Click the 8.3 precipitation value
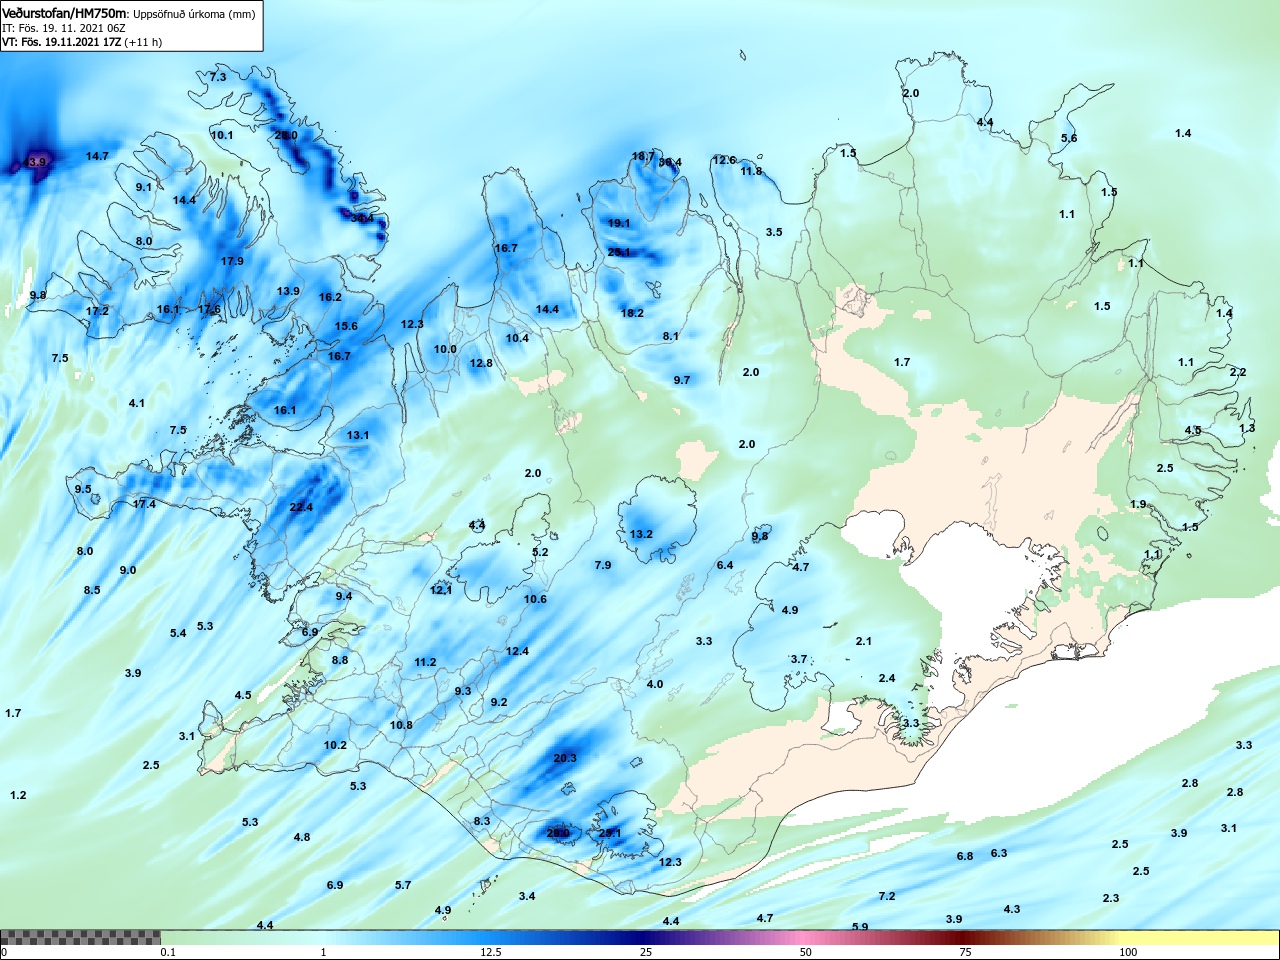Viewport: 1280px width, 960px height. pyautogui.click(x=482, y=821)
